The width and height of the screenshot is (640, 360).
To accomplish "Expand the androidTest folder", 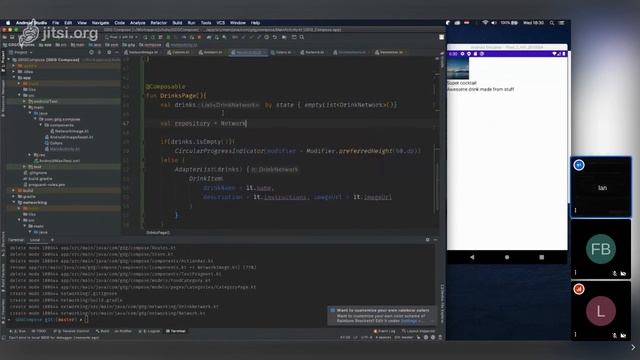I will (x=24, y=101).
